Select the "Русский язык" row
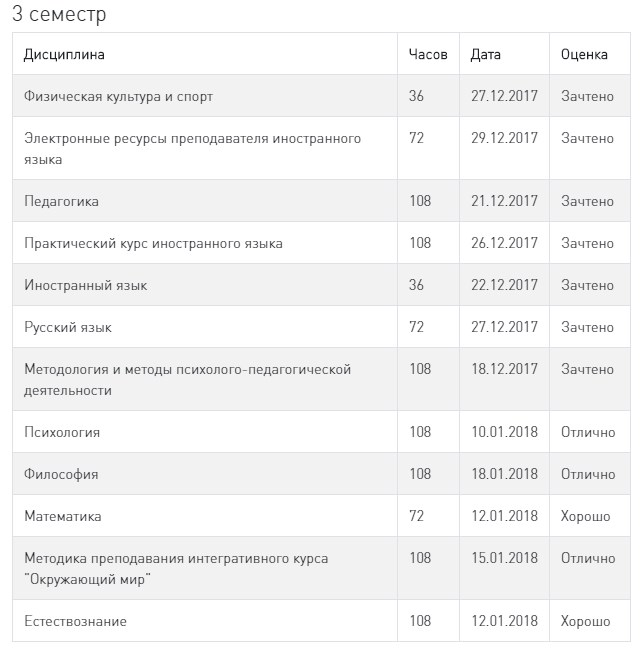Screen dimensions: 641x649 pyautogui.click(x=68, y=327)
